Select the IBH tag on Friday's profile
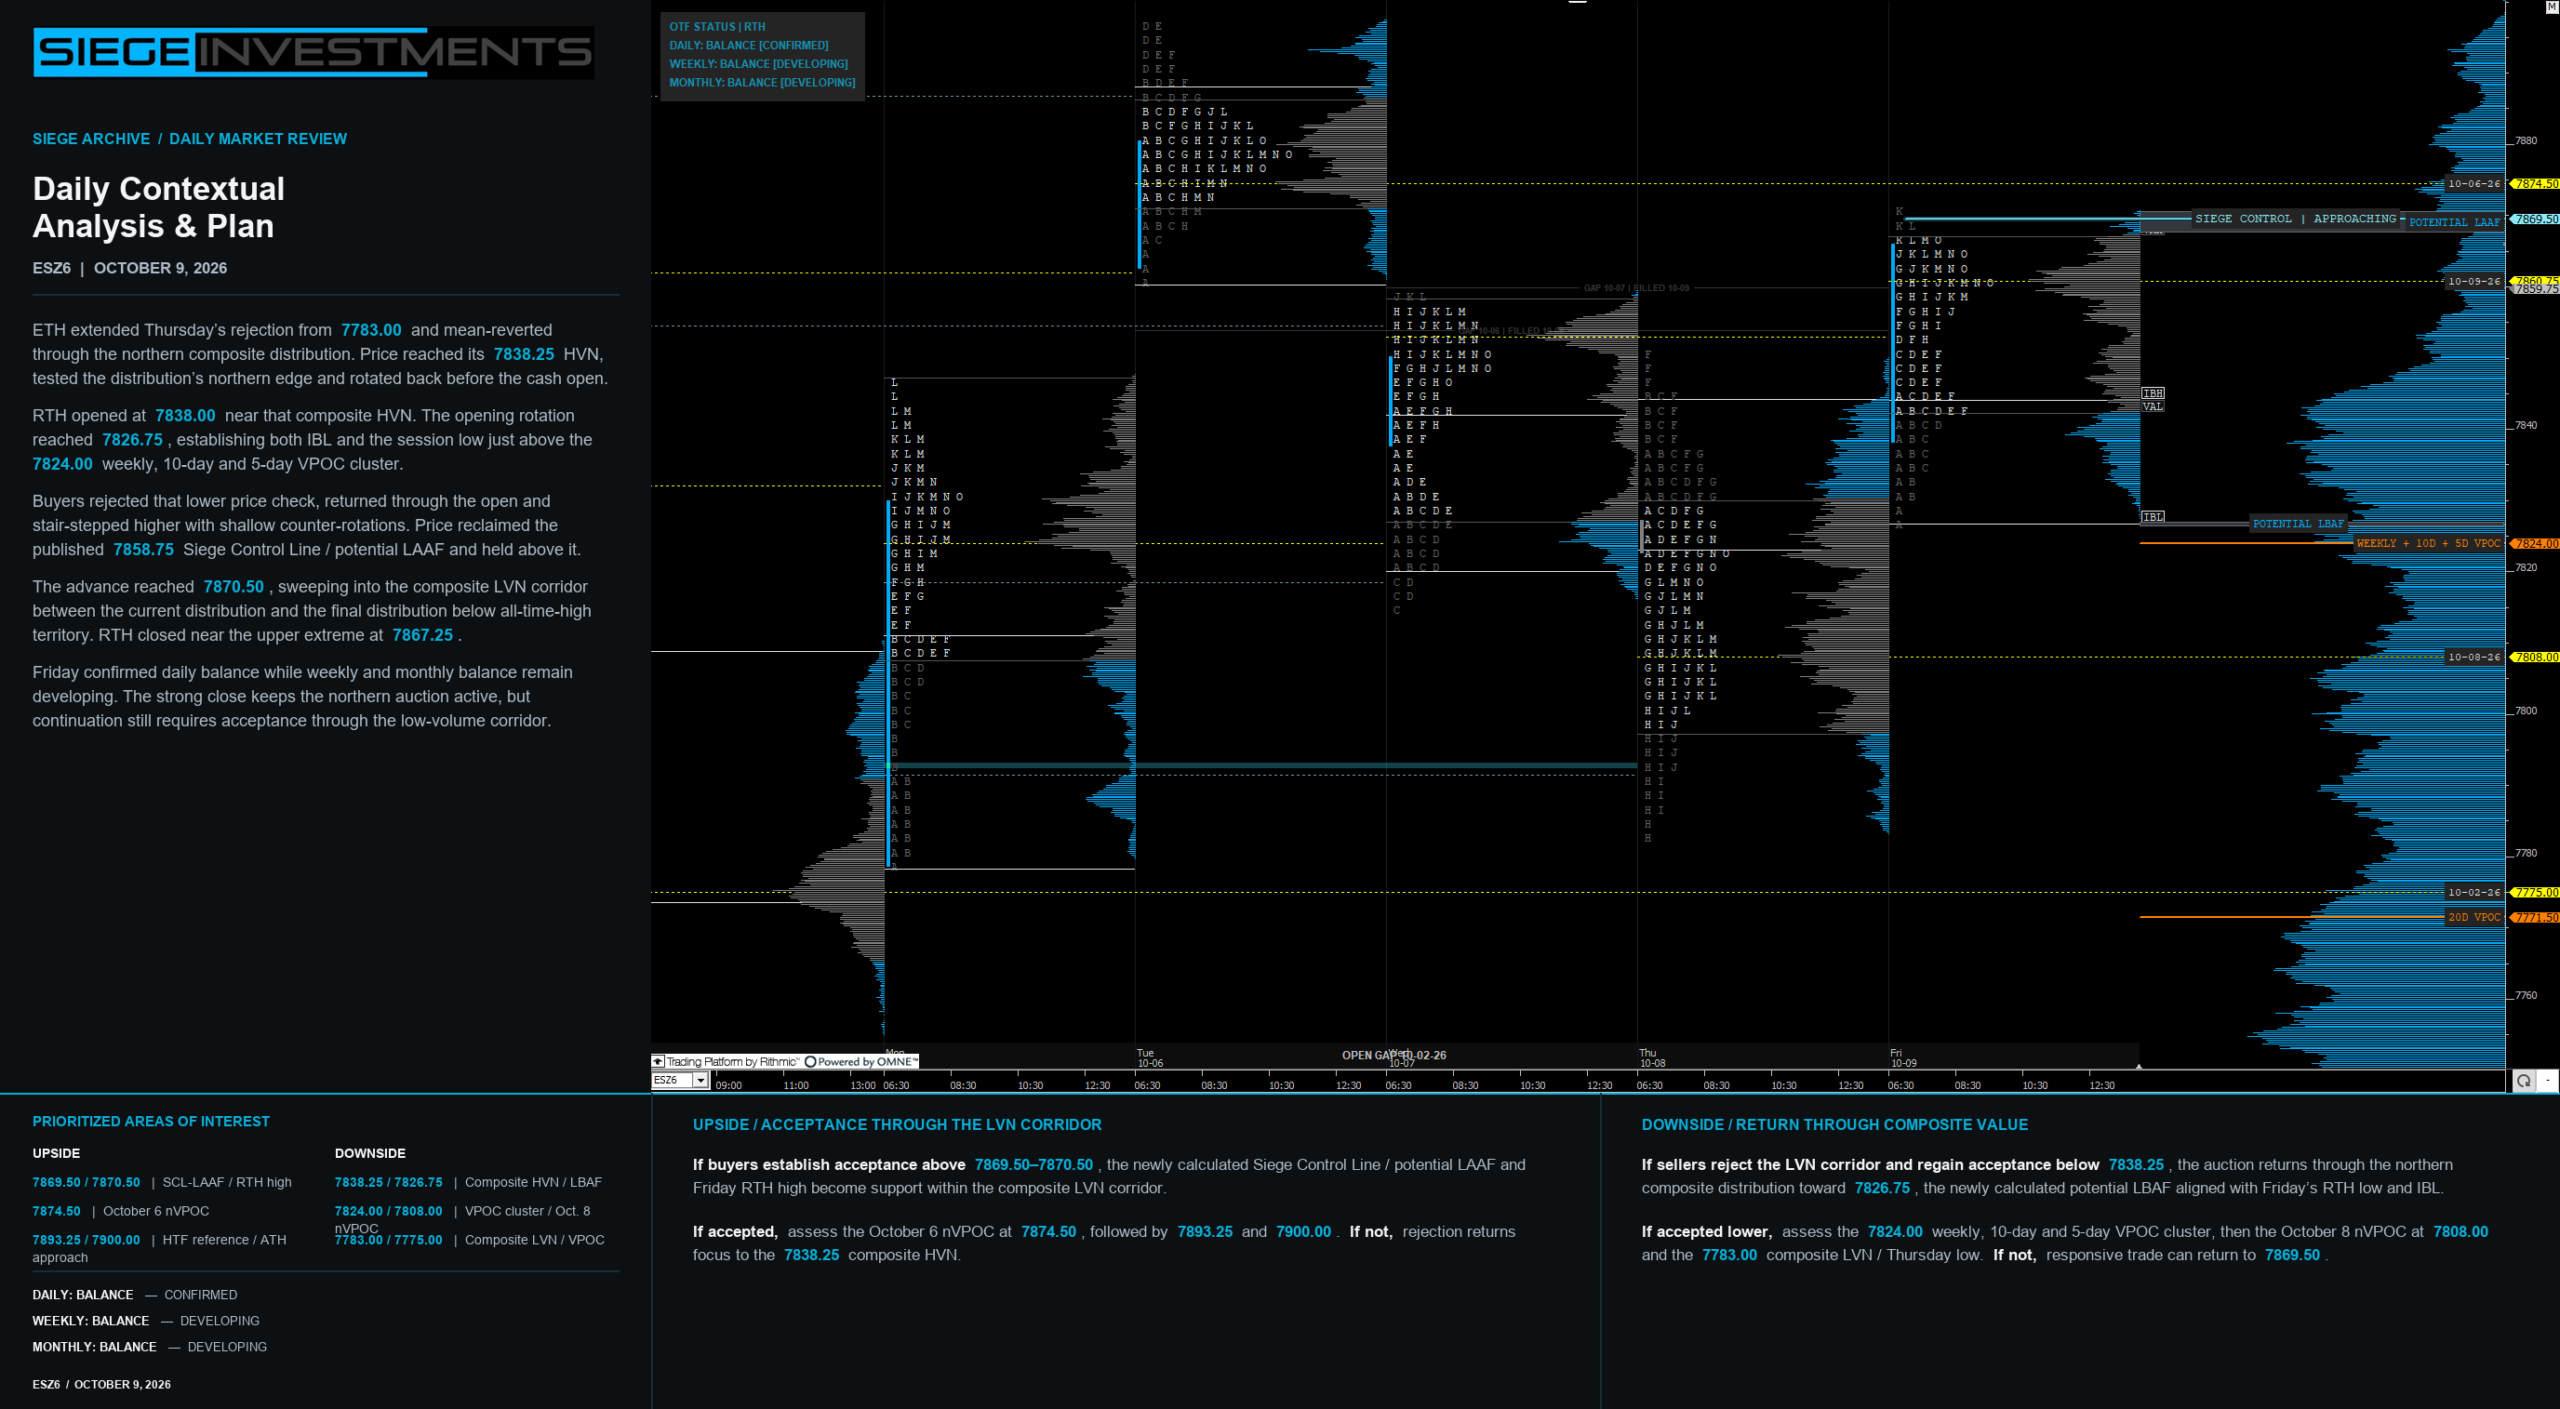The image size is (2560, 1409). [2153, 394]
